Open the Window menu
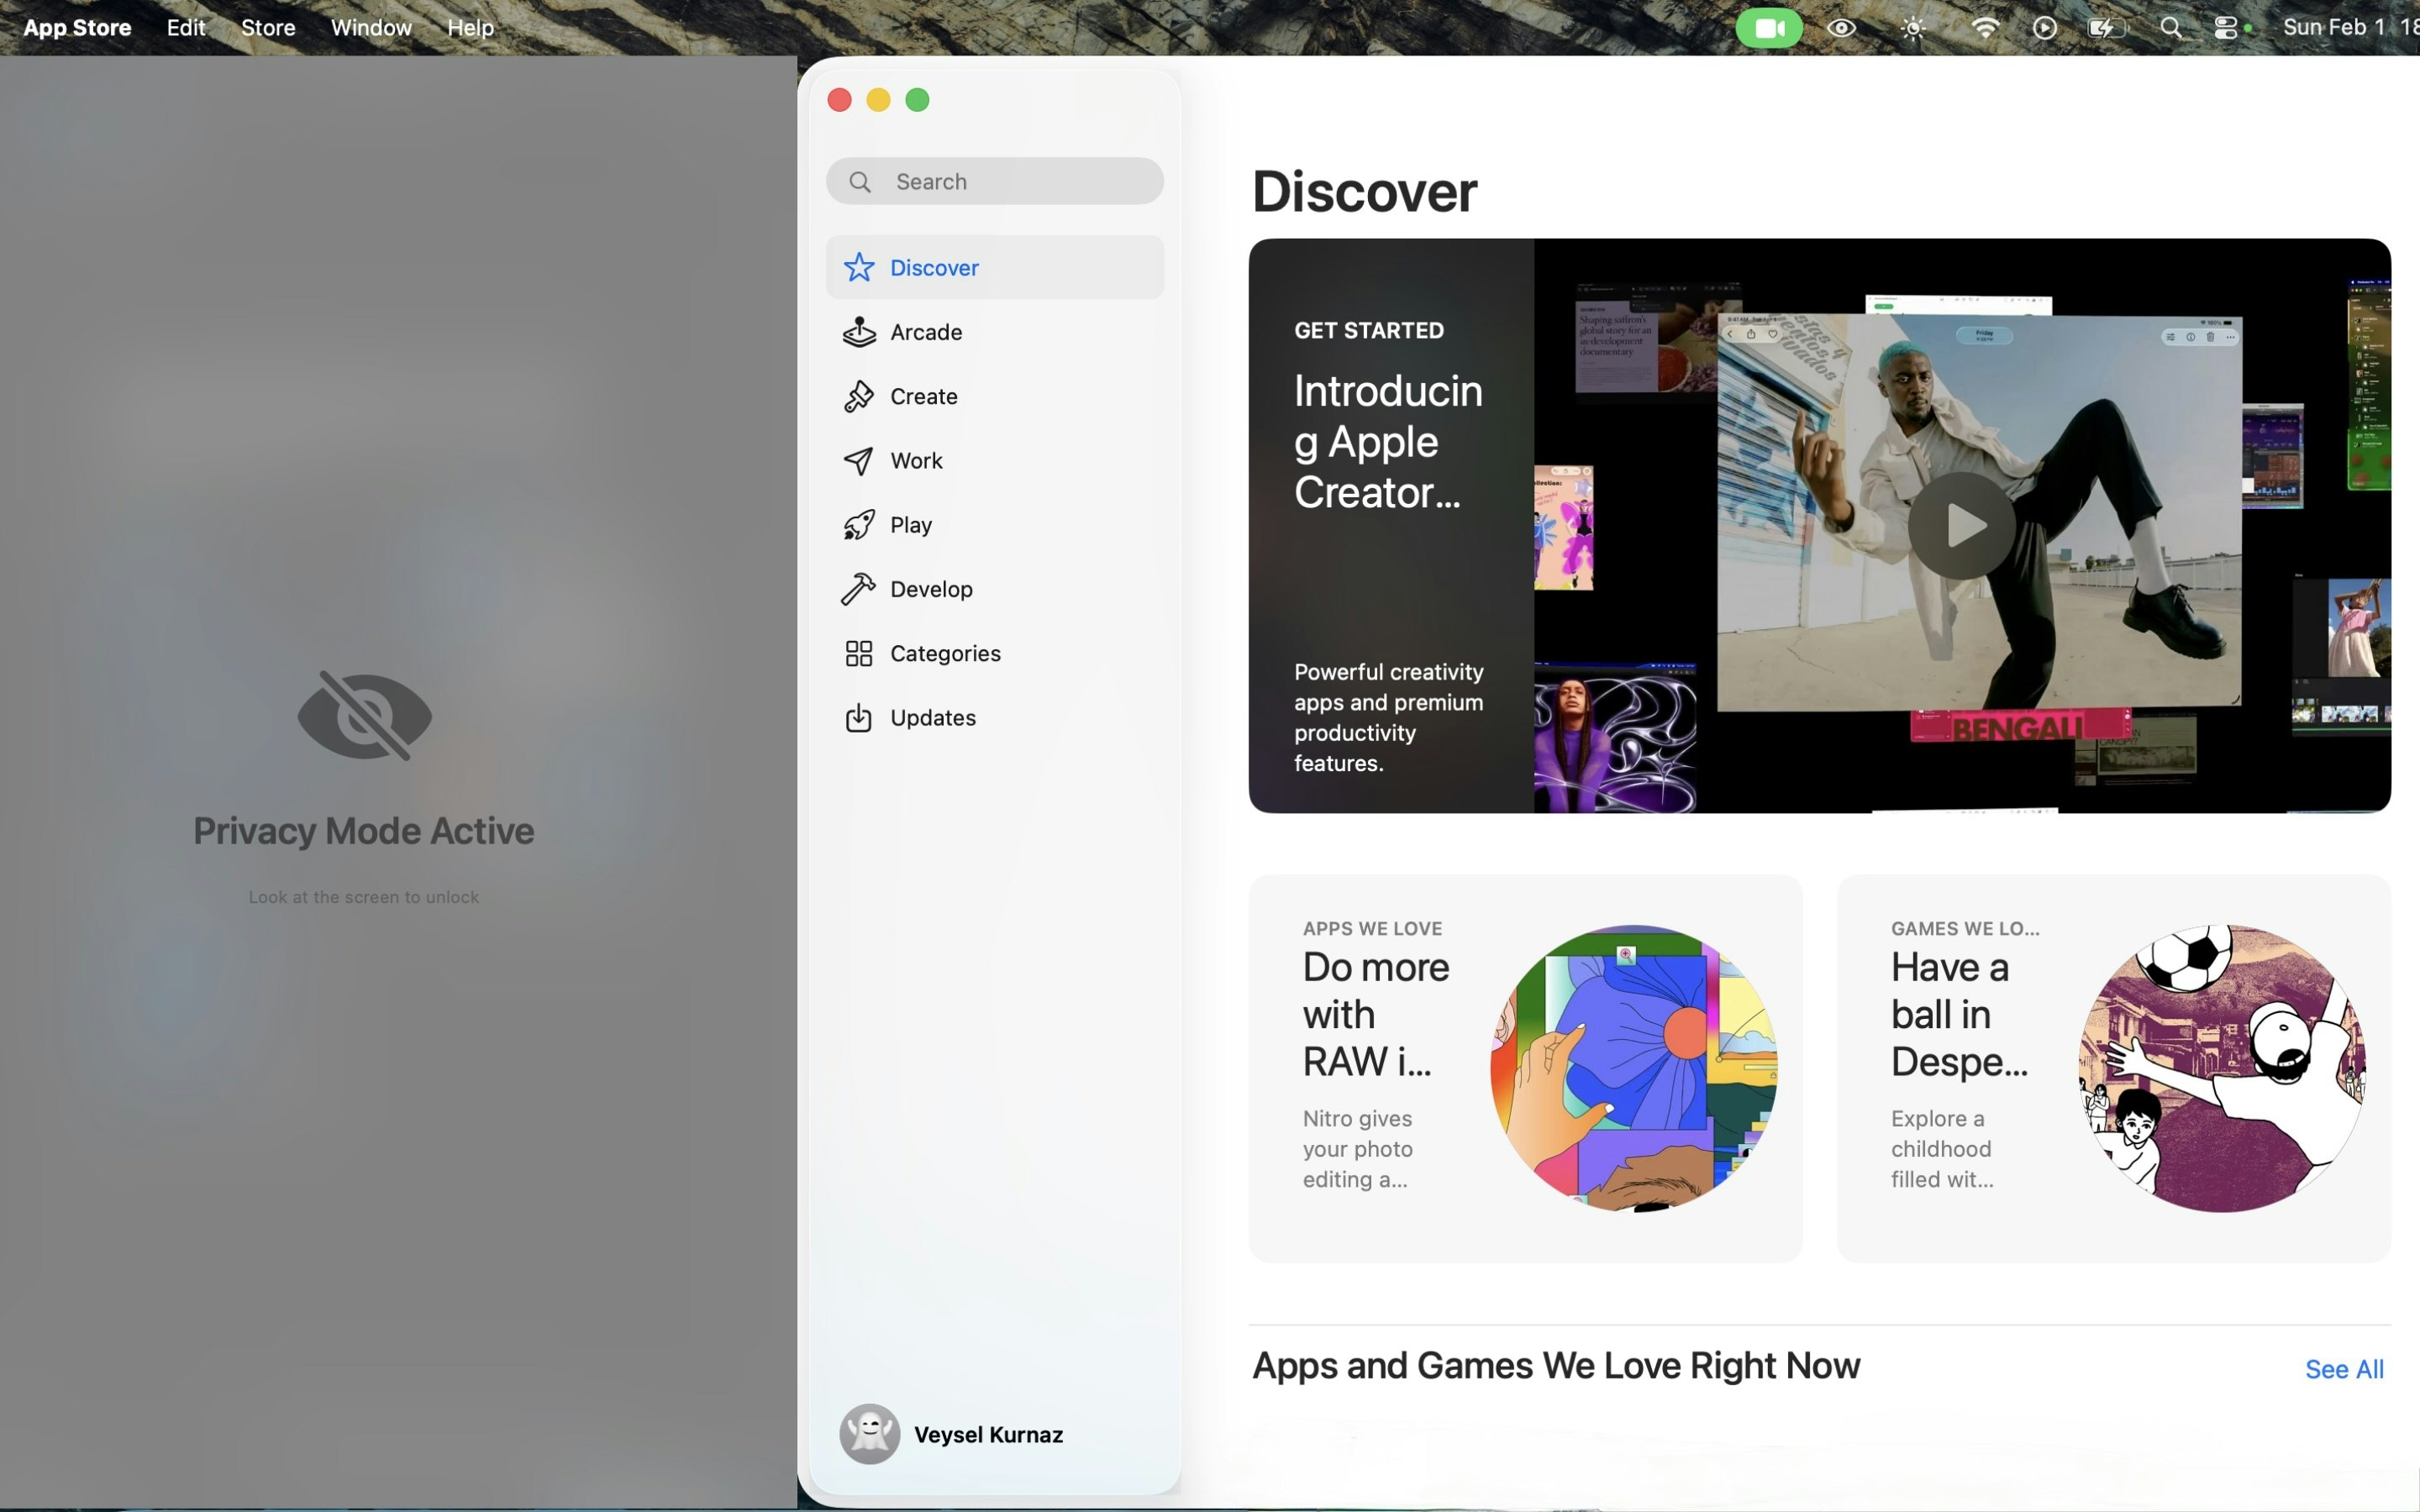2420x1512 pixels. coord(371,28)
